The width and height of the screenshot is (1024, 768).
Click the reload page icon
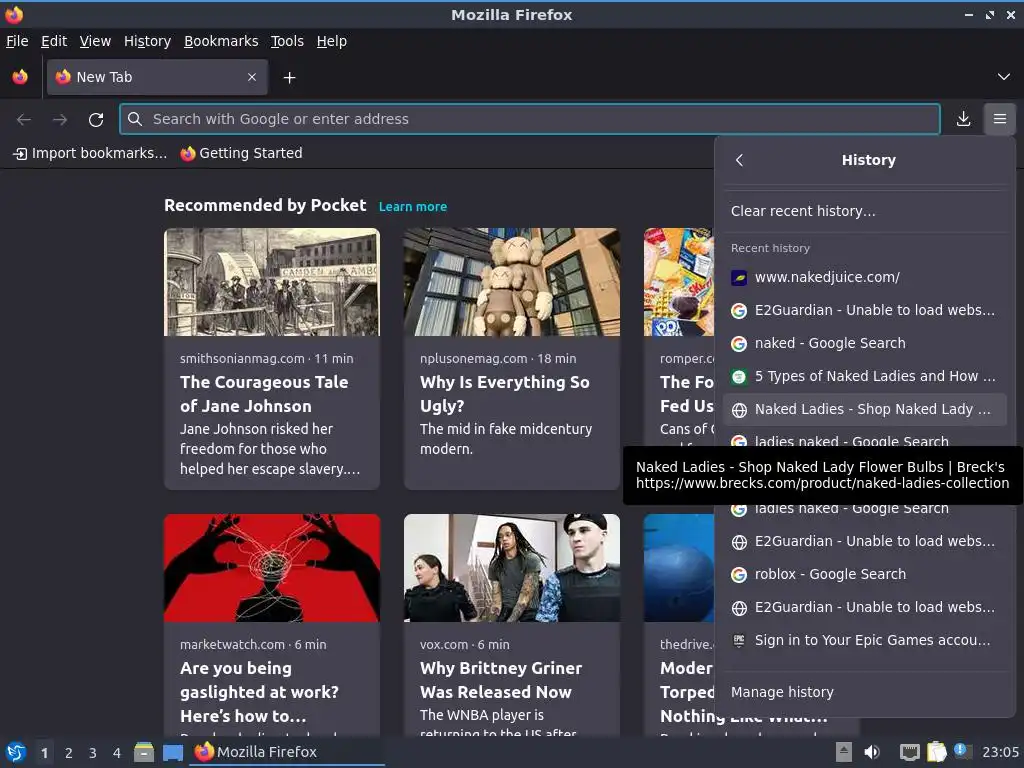(x=96, y=120)
